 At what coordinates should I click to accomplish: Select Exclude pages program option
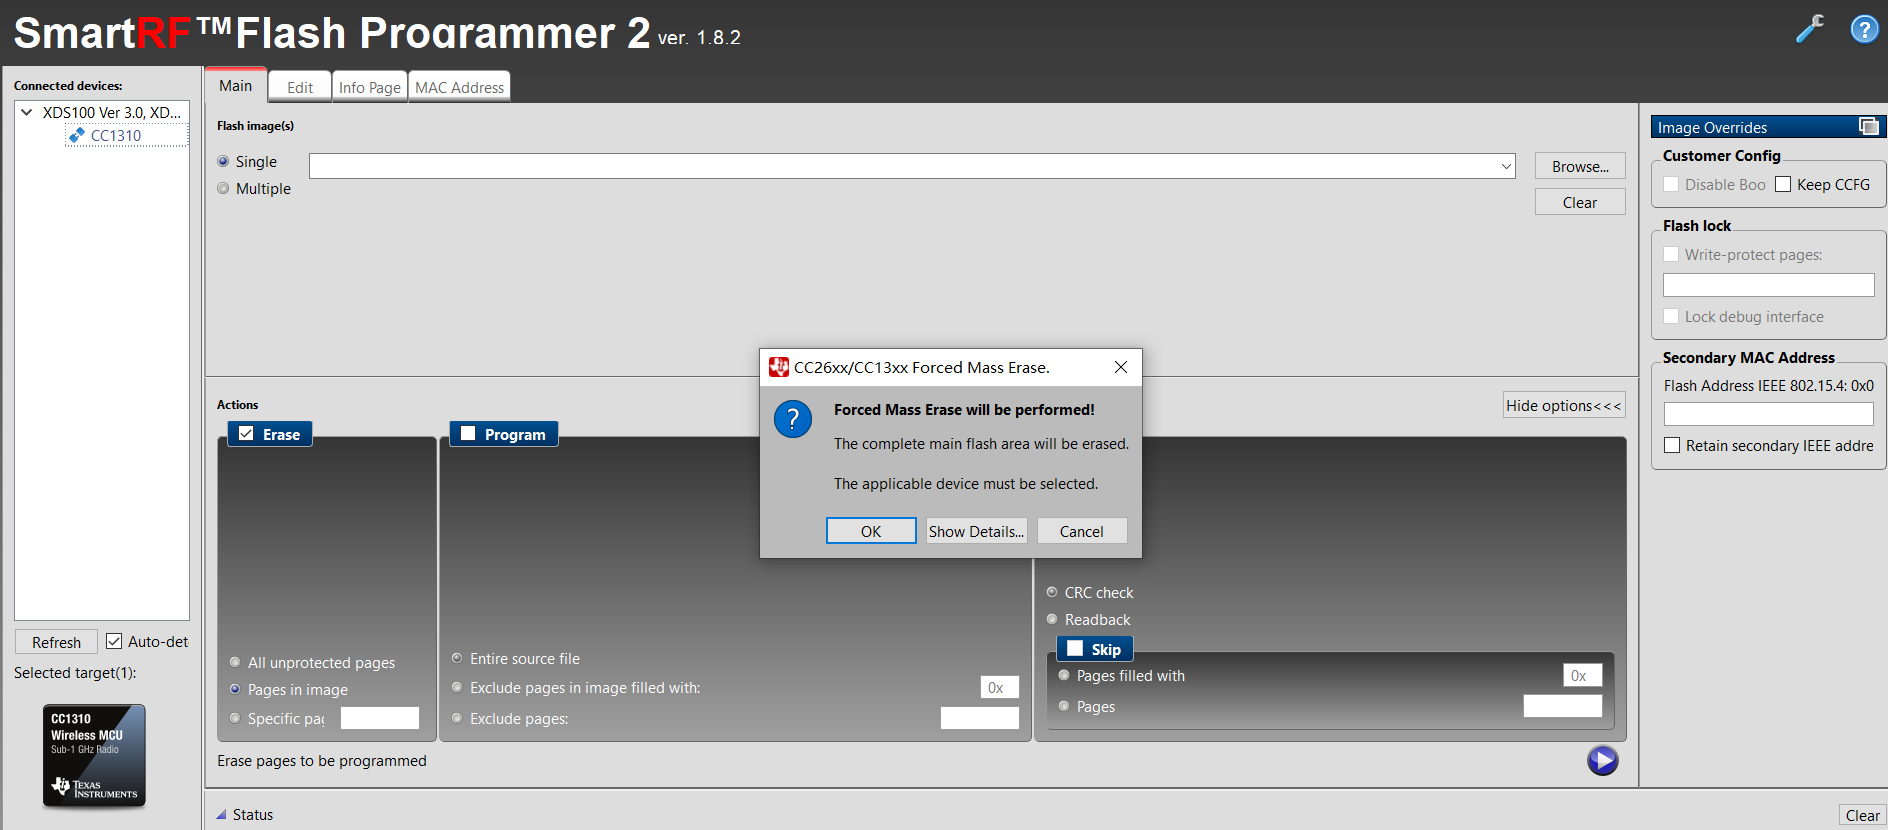tap(457, 718)
